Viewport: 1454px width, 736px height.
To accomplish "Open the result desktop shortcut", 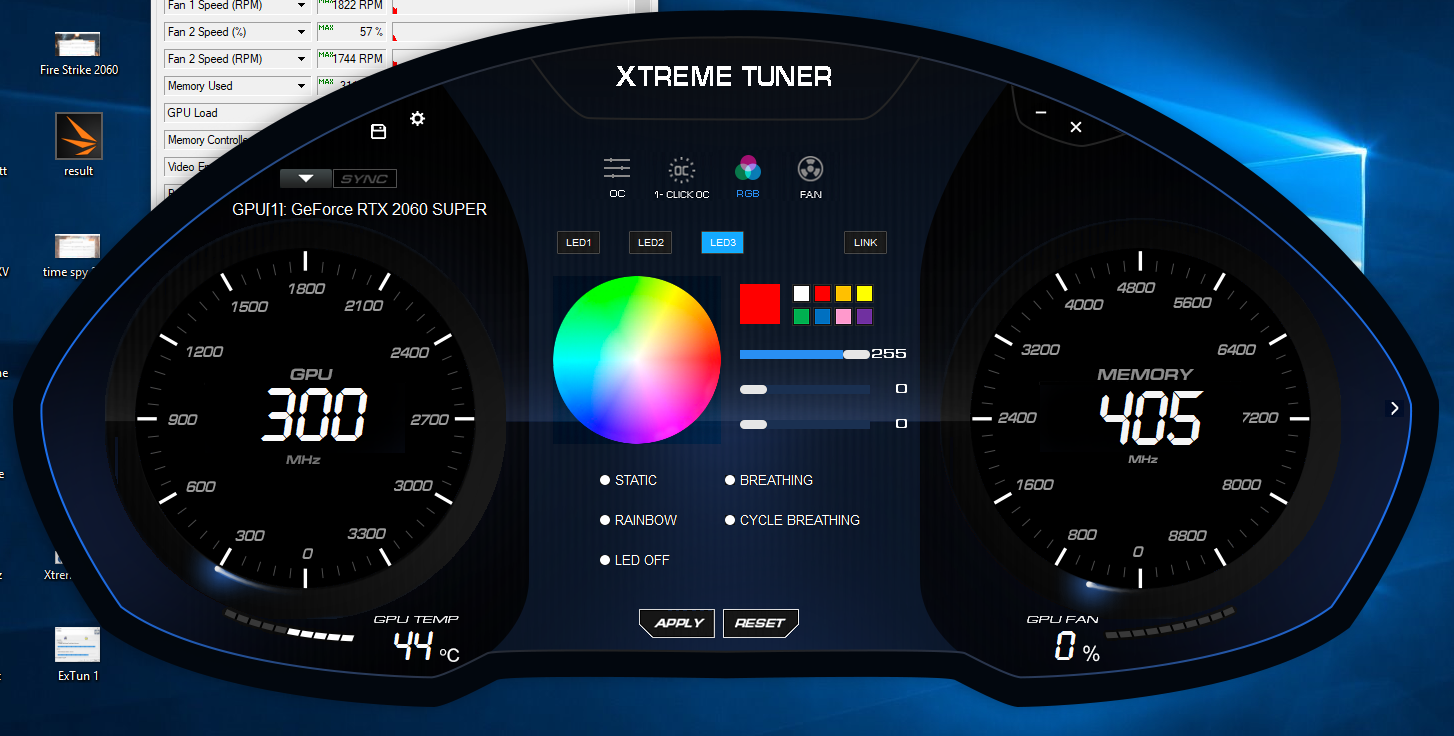I will (78, 145).
